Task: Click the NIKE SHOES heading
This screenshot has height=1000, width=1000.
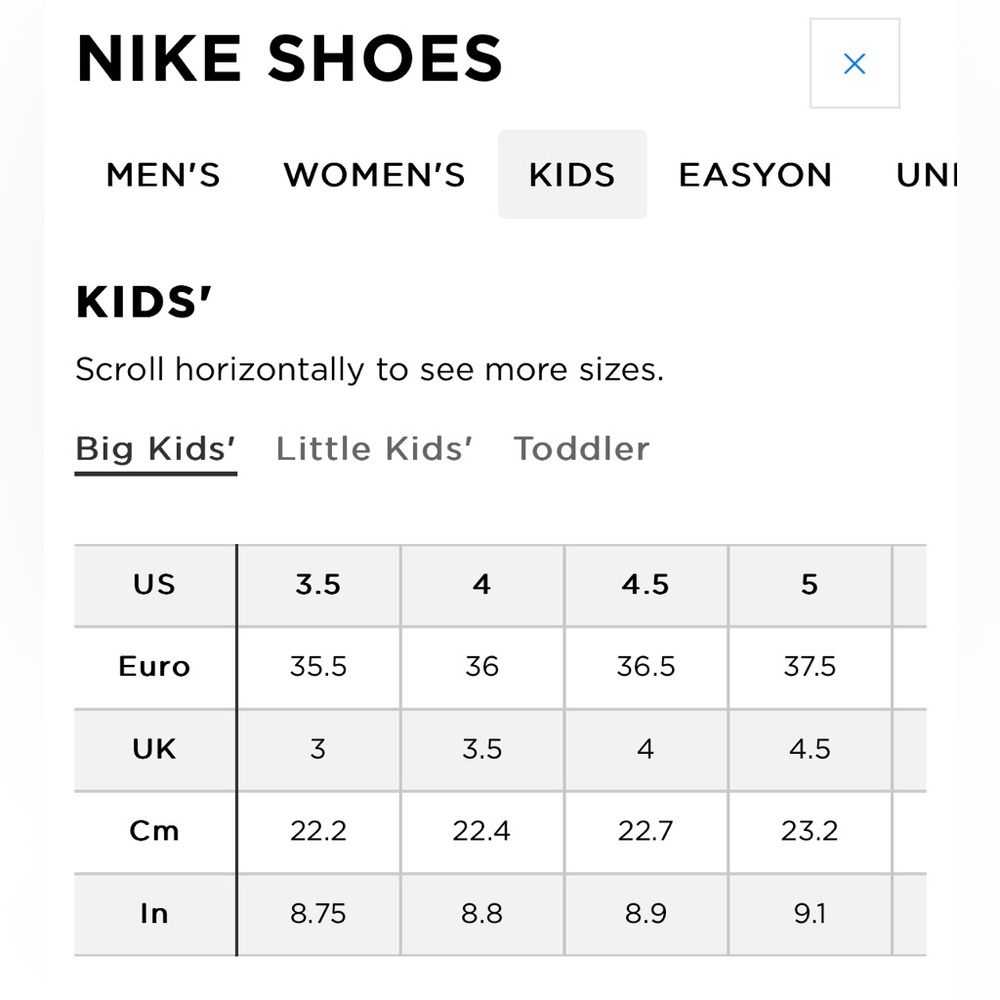Action: click(289, 59)
